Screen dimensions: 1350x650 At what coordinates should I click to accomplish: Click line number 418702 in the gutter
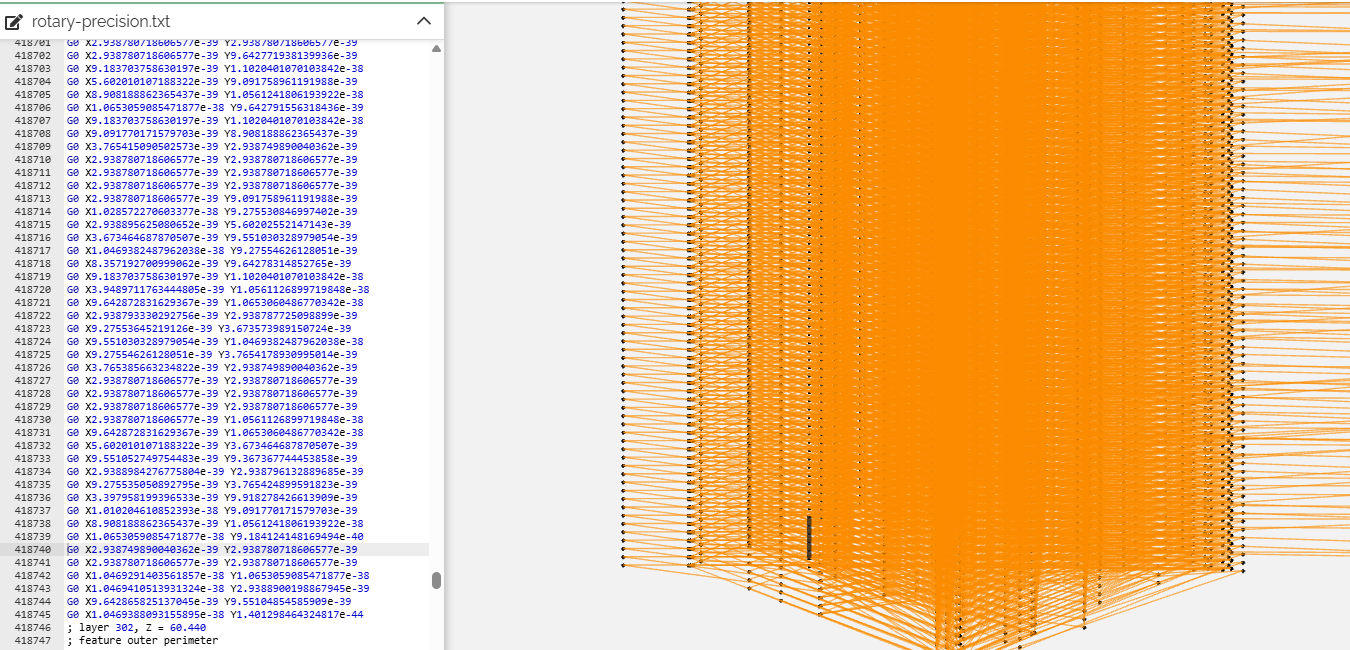coord(32,55)
